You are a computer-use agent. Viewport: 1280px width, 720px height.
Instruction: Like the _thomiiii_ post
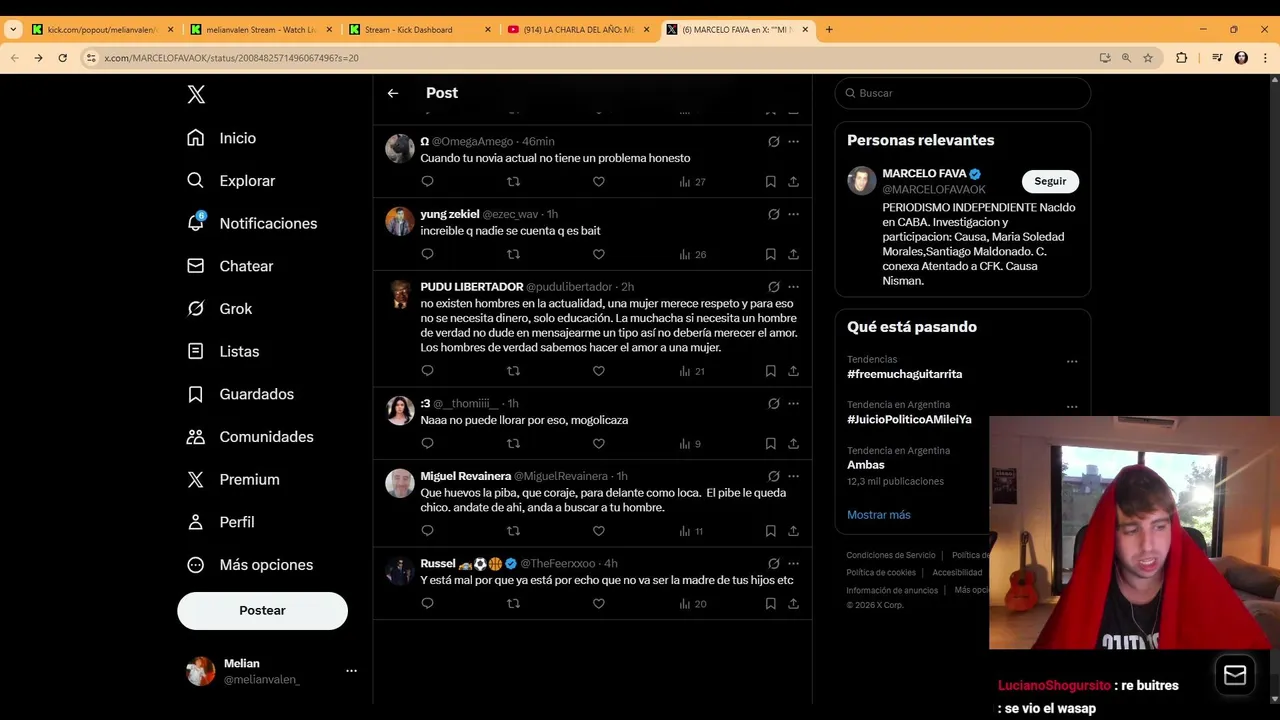click(599, 443)
